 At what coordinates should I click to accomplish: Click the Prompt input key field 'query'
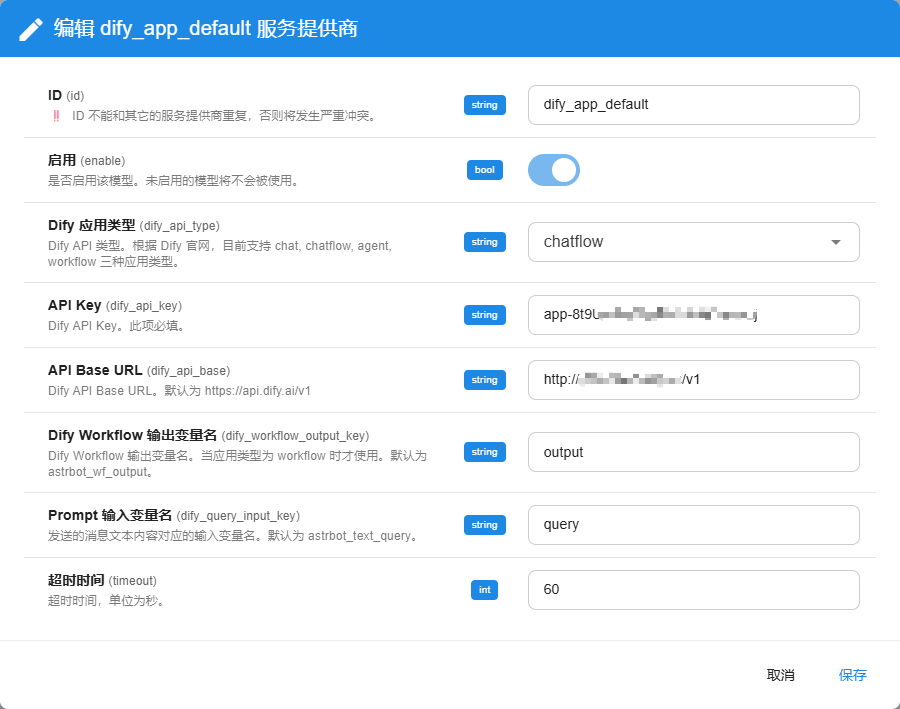point(693,525)
